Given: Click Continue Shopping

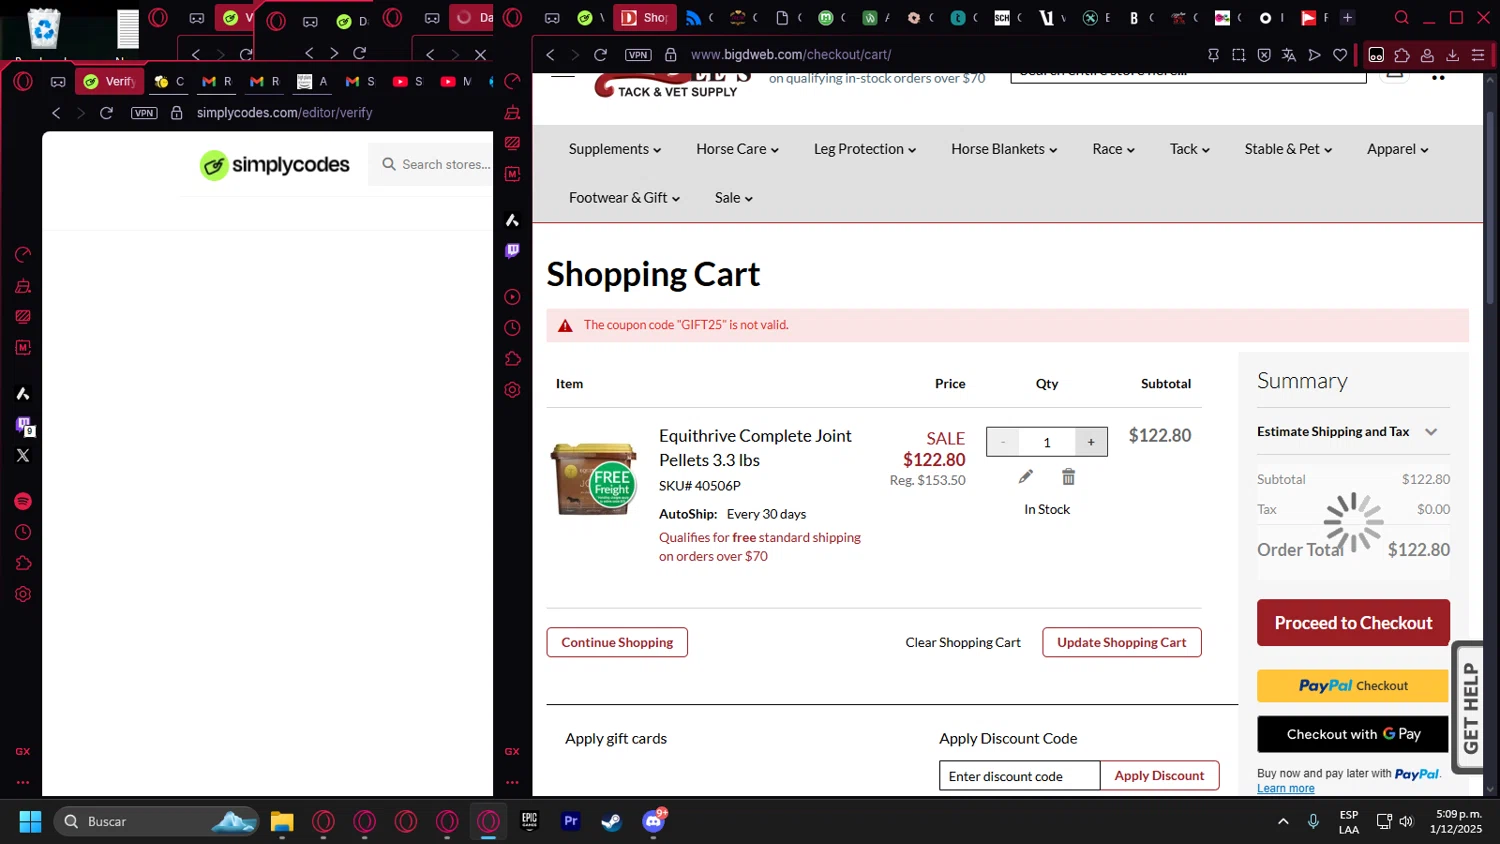Looking at the screenshot, I should [617, 642].
